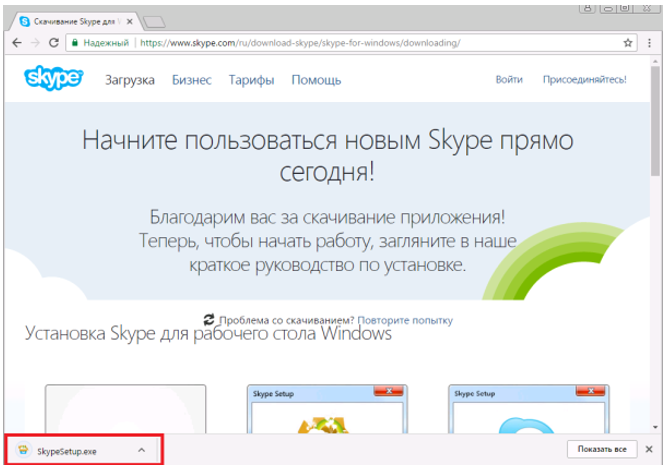The width and height of the screenshot is (669, 473).
Task: Open a new browser tab
Action: [x=154, y=22]
